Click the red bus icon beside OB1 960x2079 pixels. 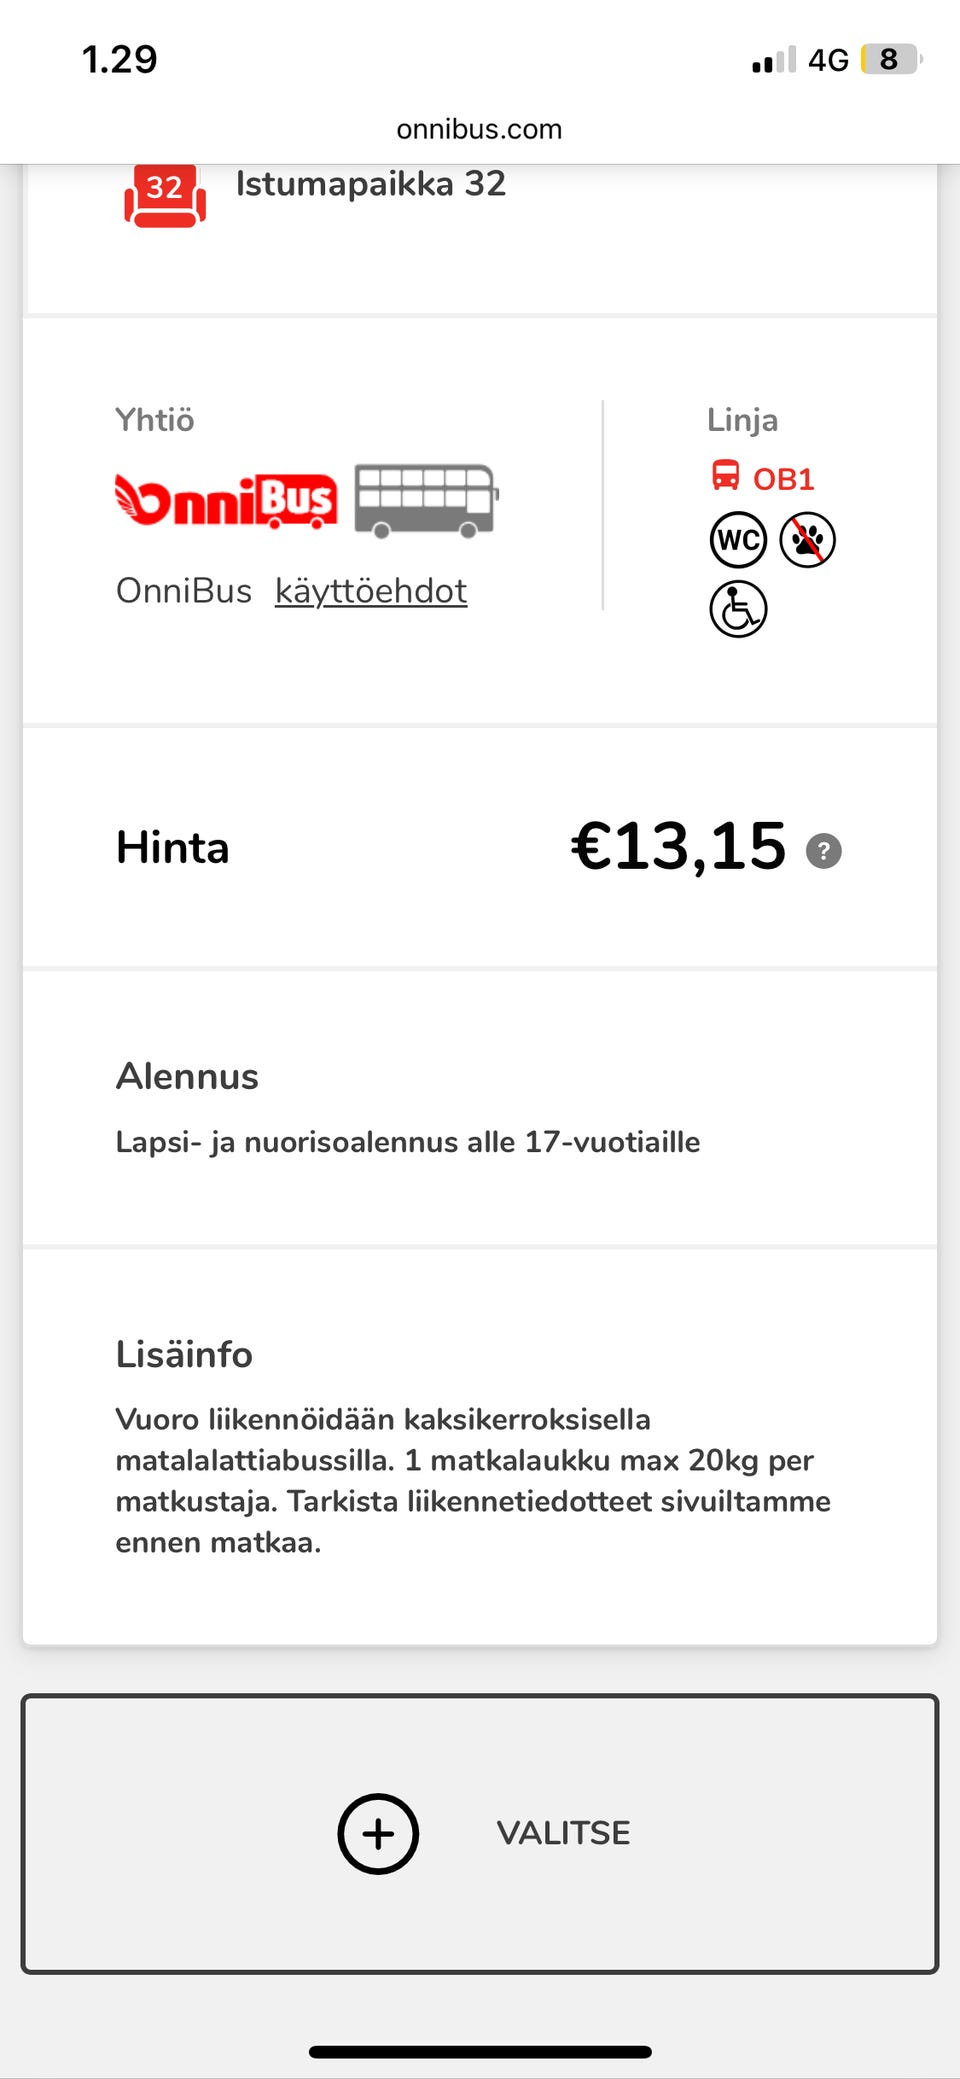pyautogui.click(x=725, y=475)
